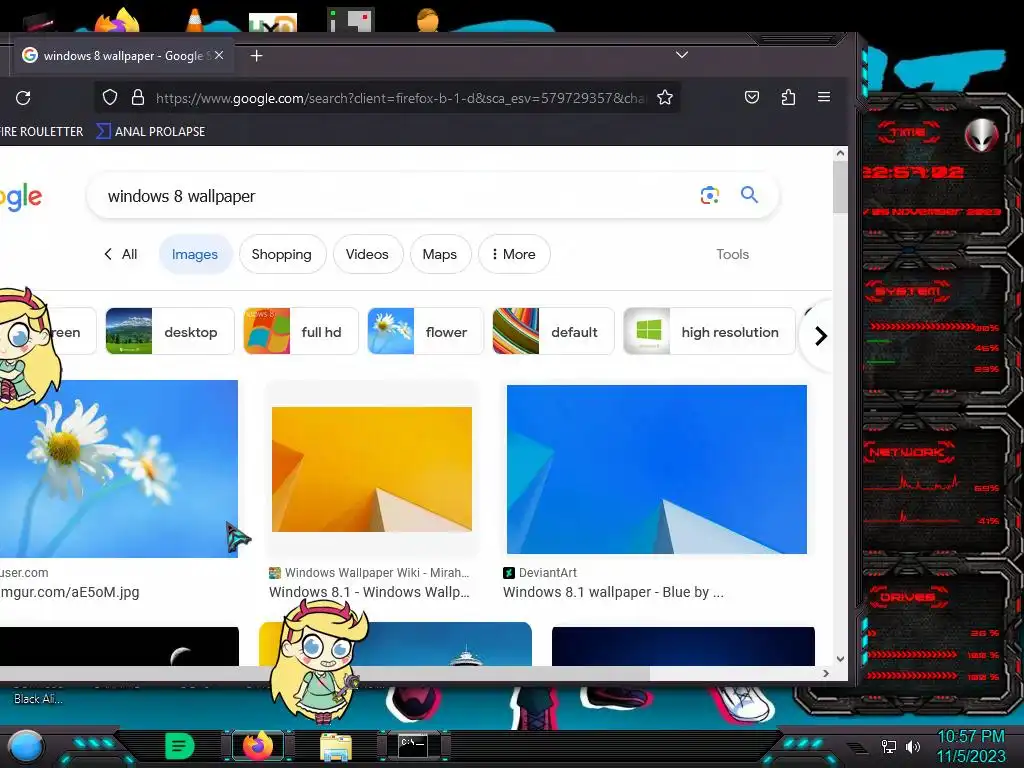This screenshot has width=1024, height=768.
Task: Click the vertical scrollbar thumb
Action: 840,187
